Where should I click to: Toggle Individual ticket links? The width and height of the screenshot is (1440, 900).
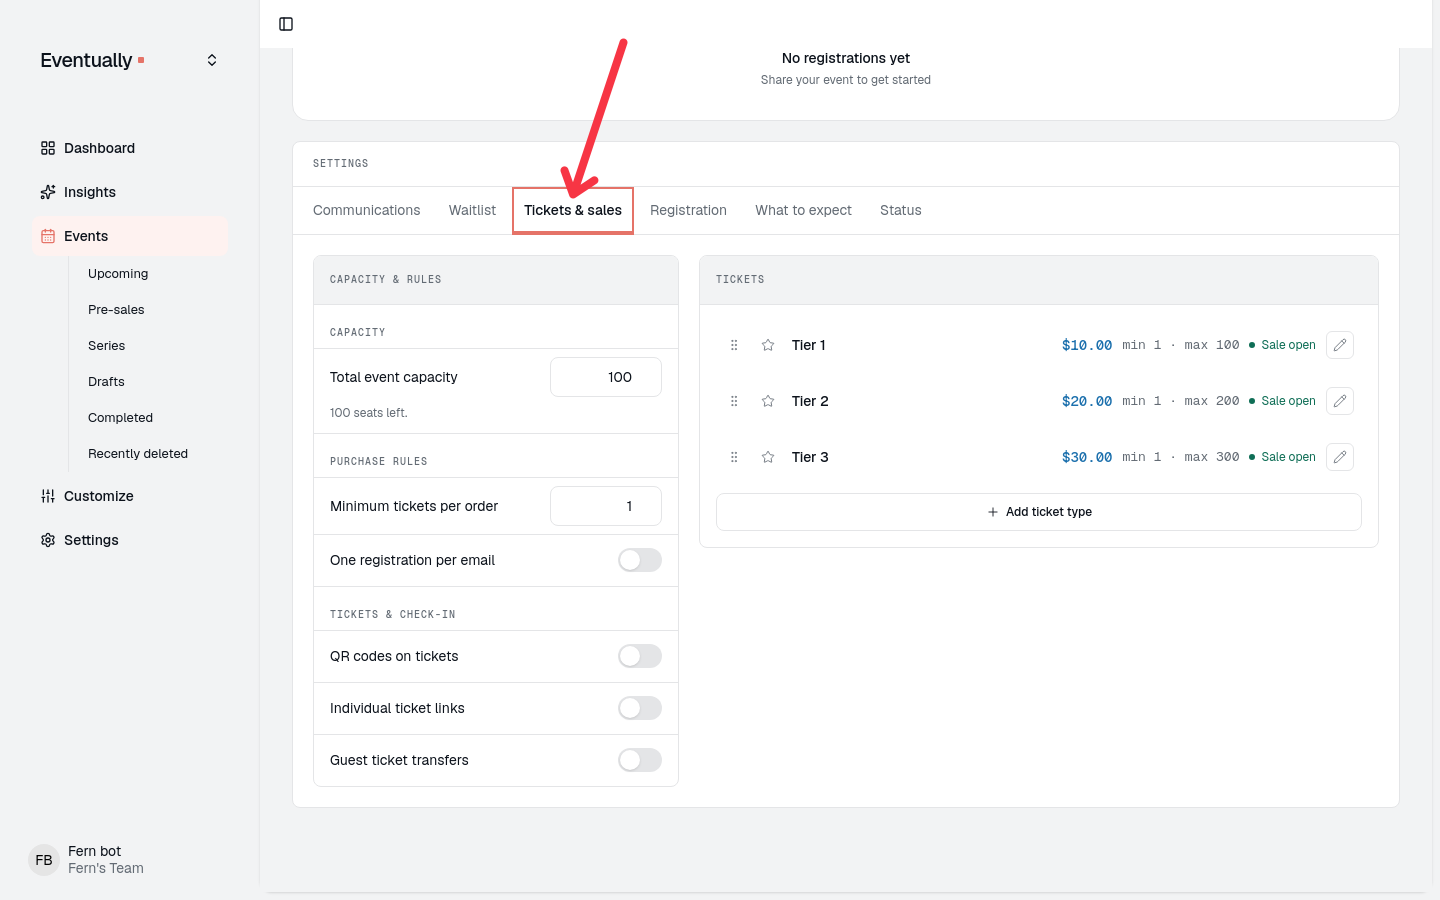(640, 708)
